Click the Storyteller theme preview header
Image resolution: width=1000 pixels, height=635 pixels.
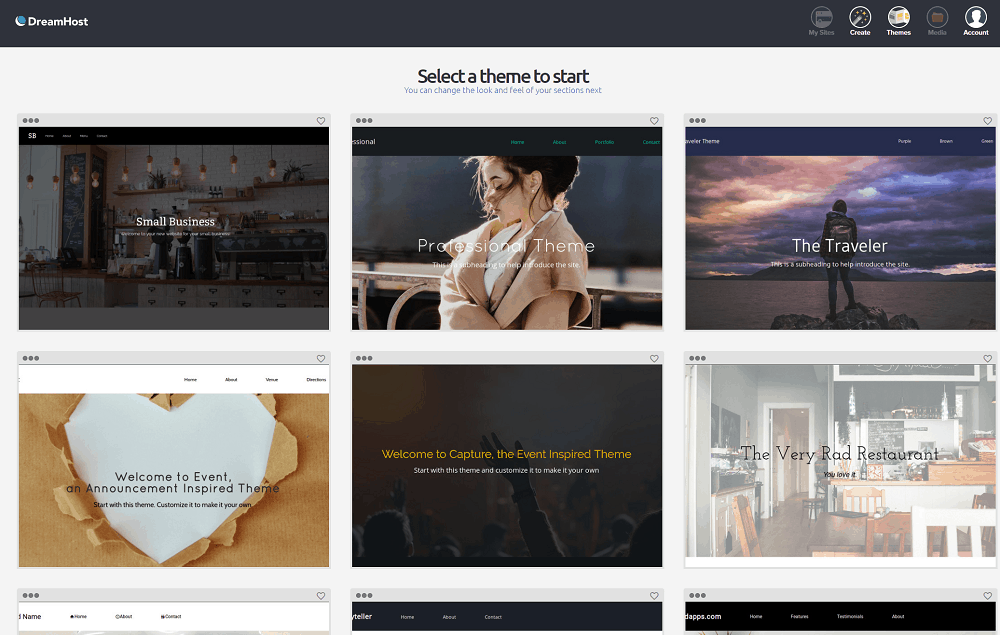coord(507,617)
